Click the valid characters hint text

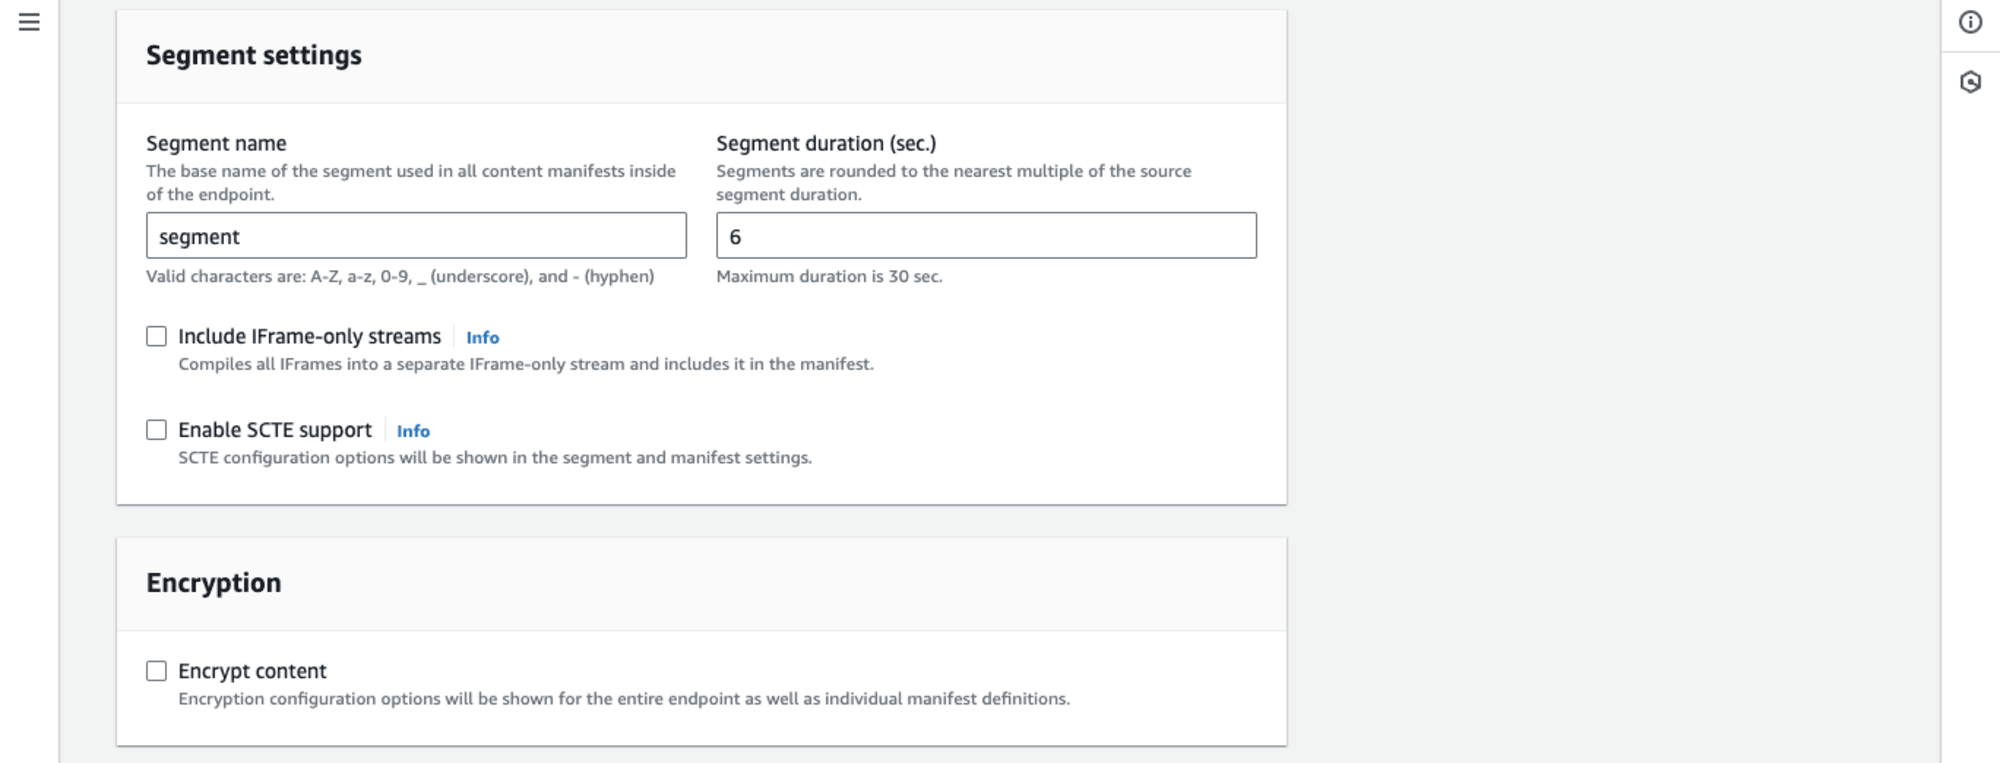400,276
